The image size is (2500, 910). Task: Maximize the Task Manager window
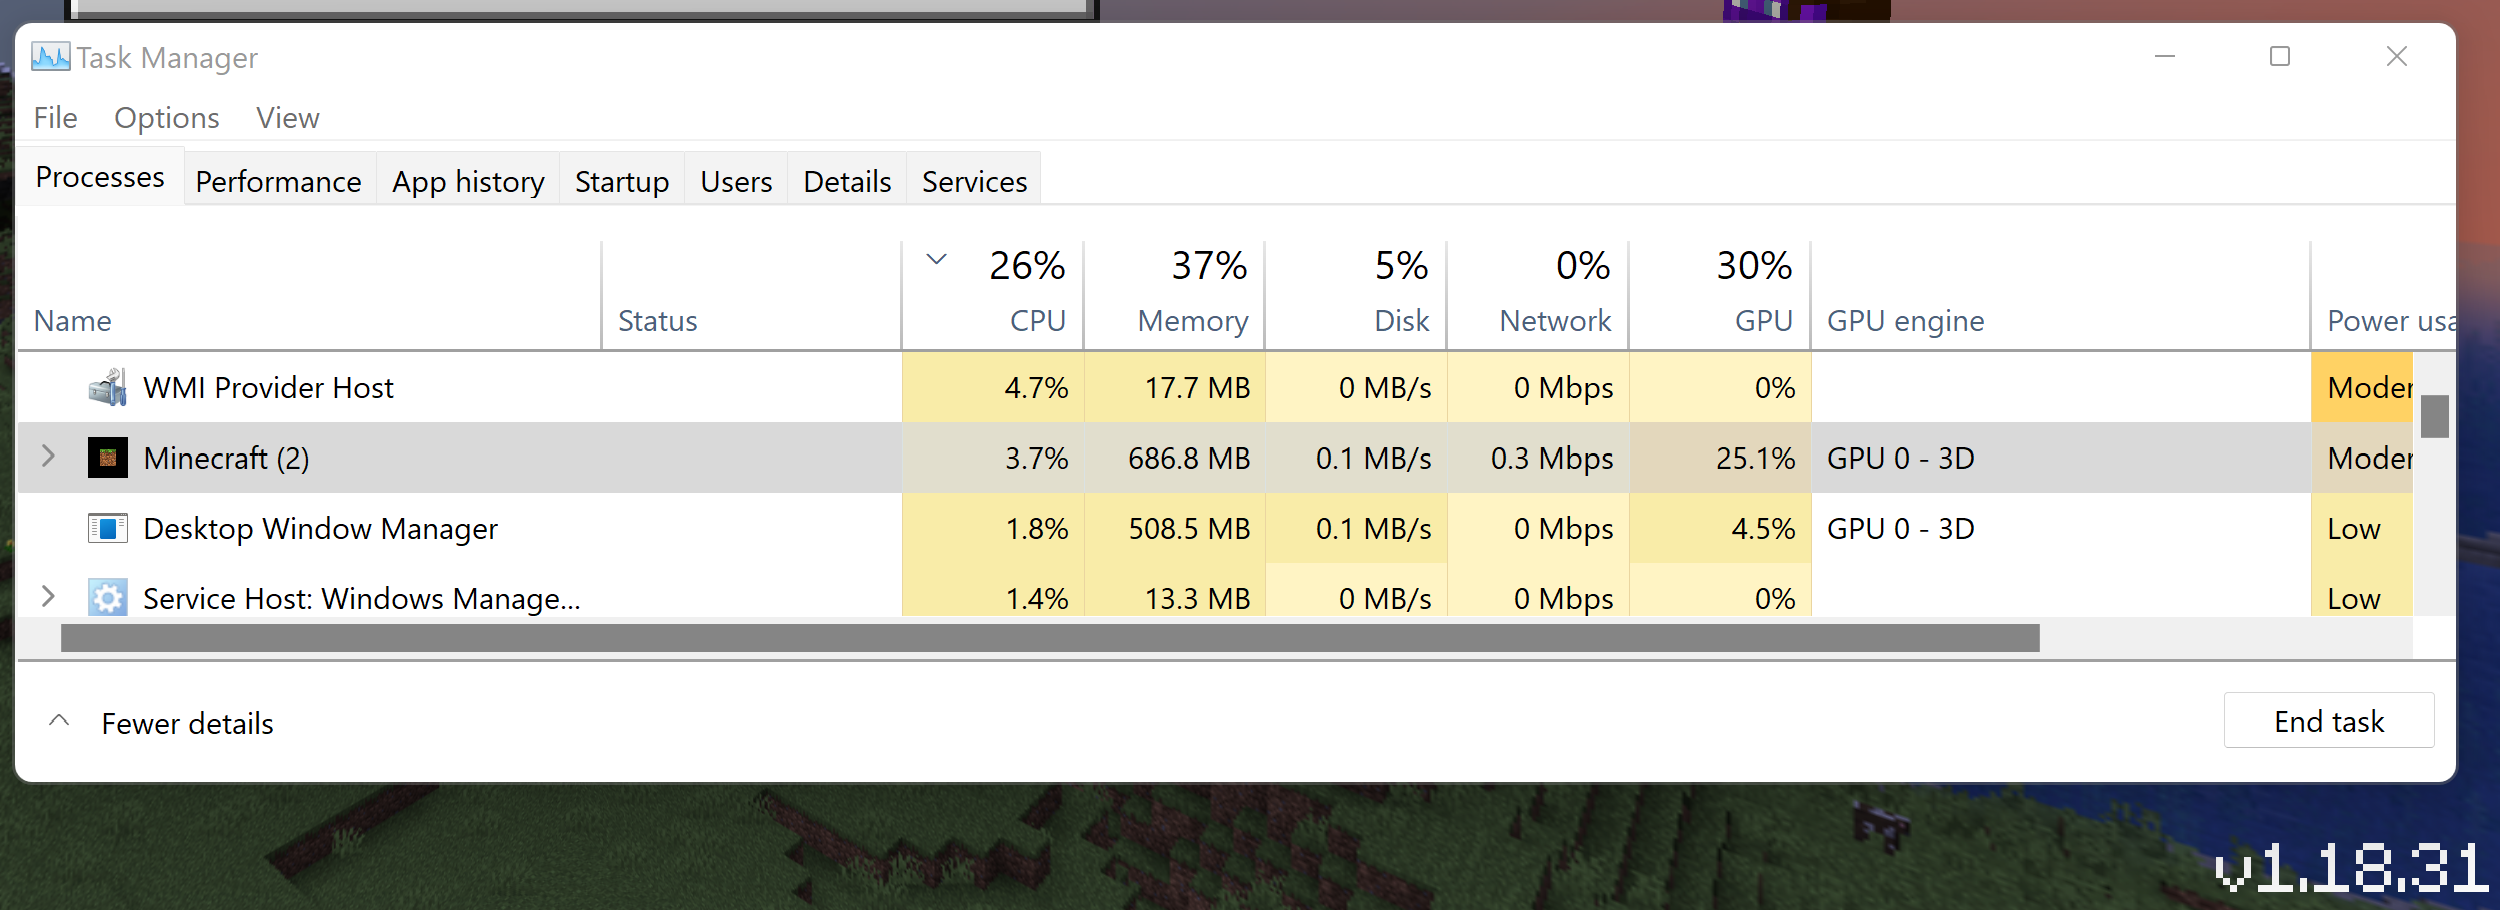coord(2280,57)
